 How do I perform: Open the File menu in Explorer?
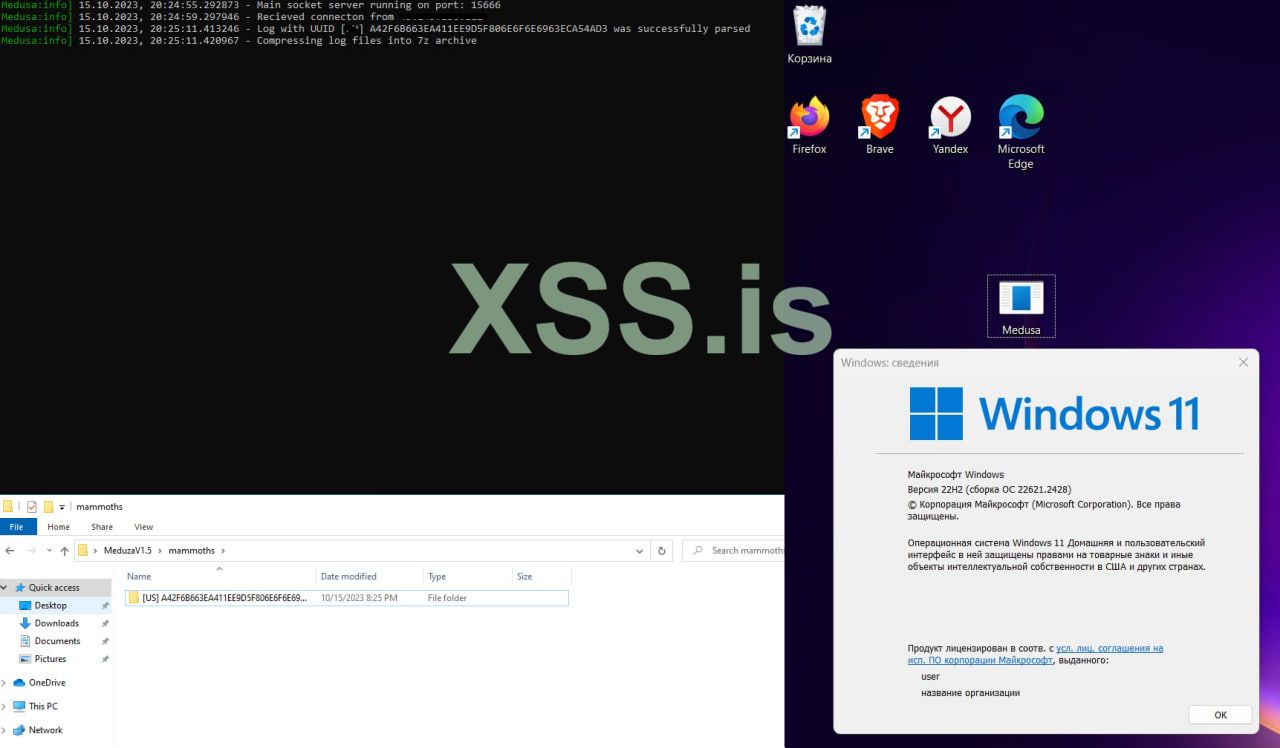coord(17,526)
